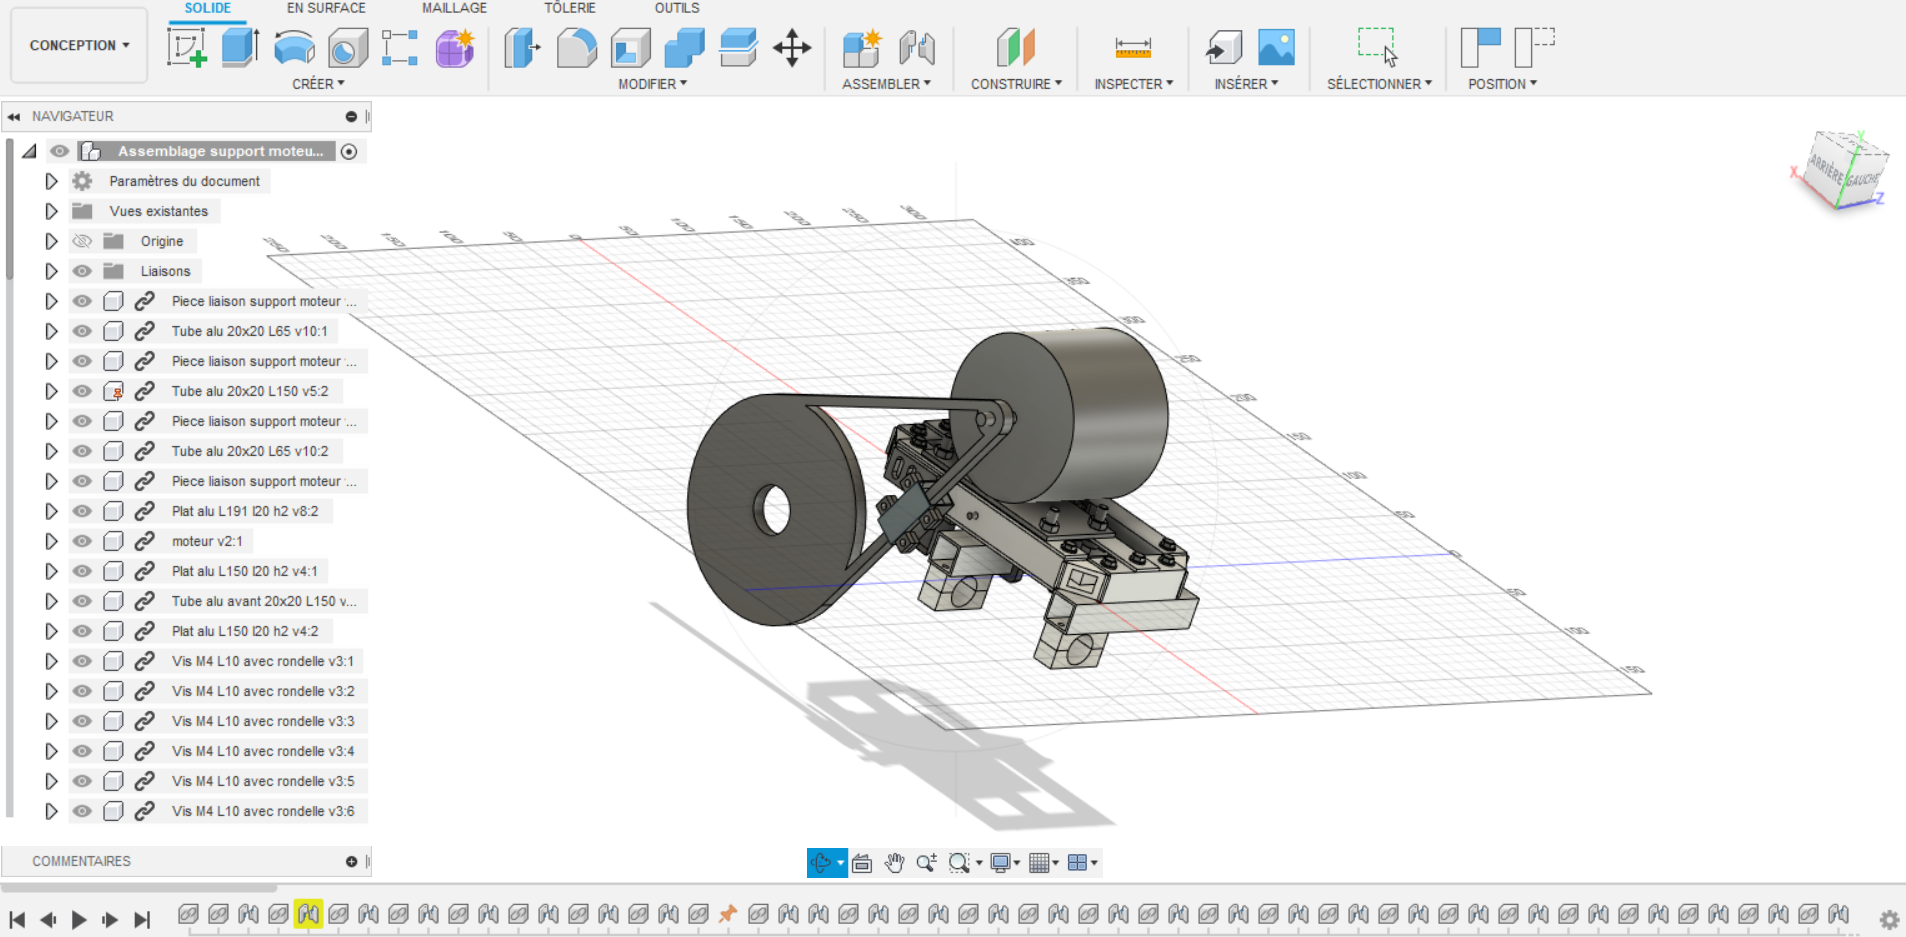Click the Fillet tool in Modifier
The width and height of the screenshot is (1906, 937).
(576, 48)
